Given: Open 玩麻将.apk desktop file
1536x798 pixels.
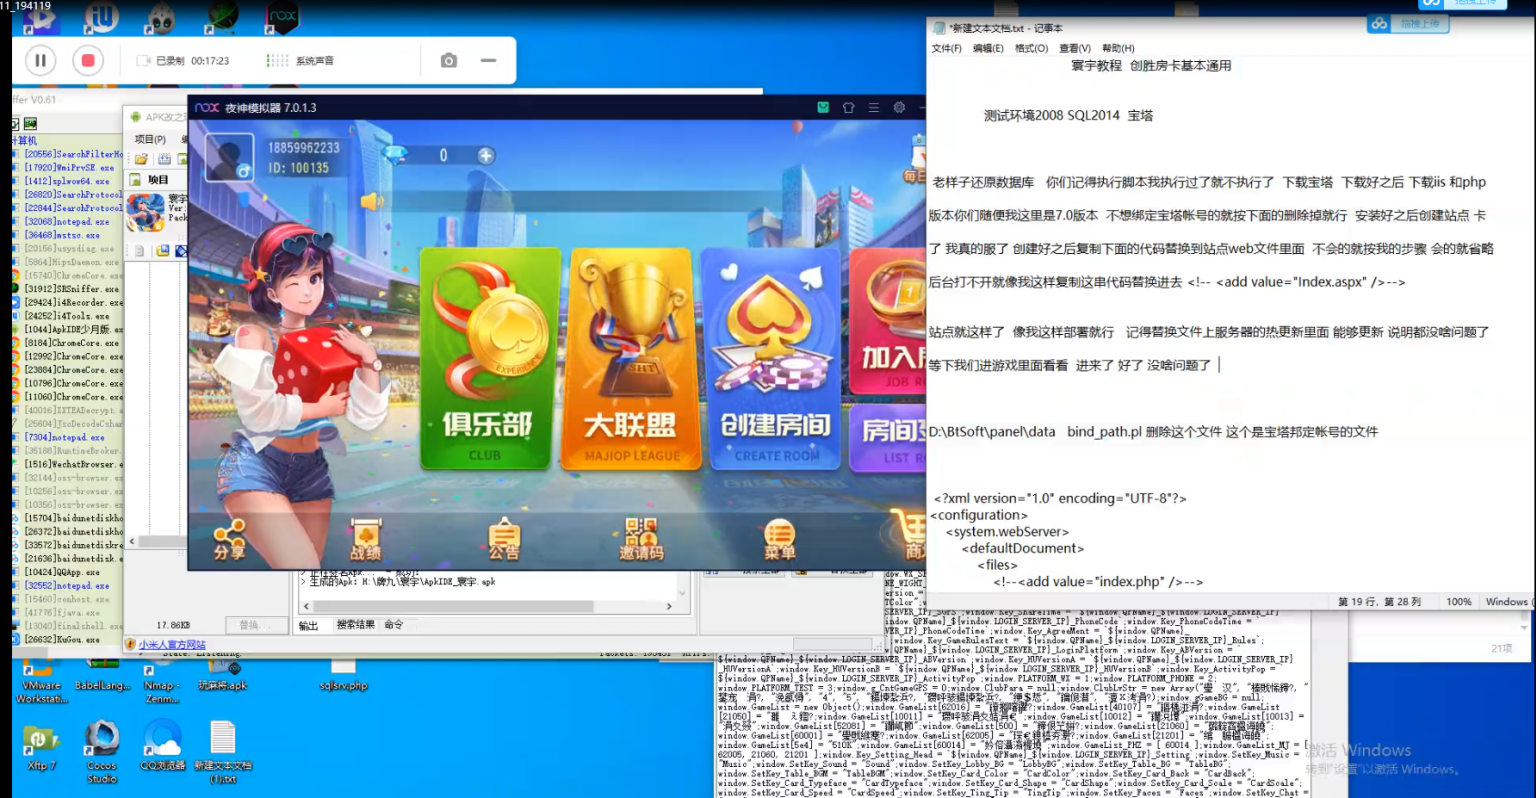Looking at the screenshot, I should click(222, 674).
